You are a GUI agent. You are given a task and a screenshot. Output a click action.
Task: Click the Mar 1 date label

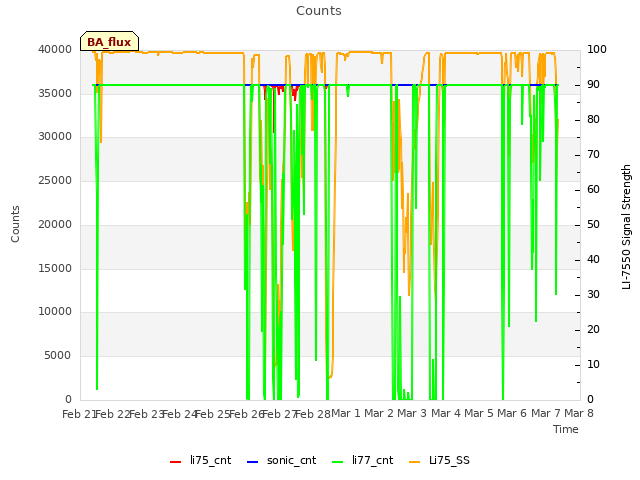pyautogui.click(x=346, y=413)
